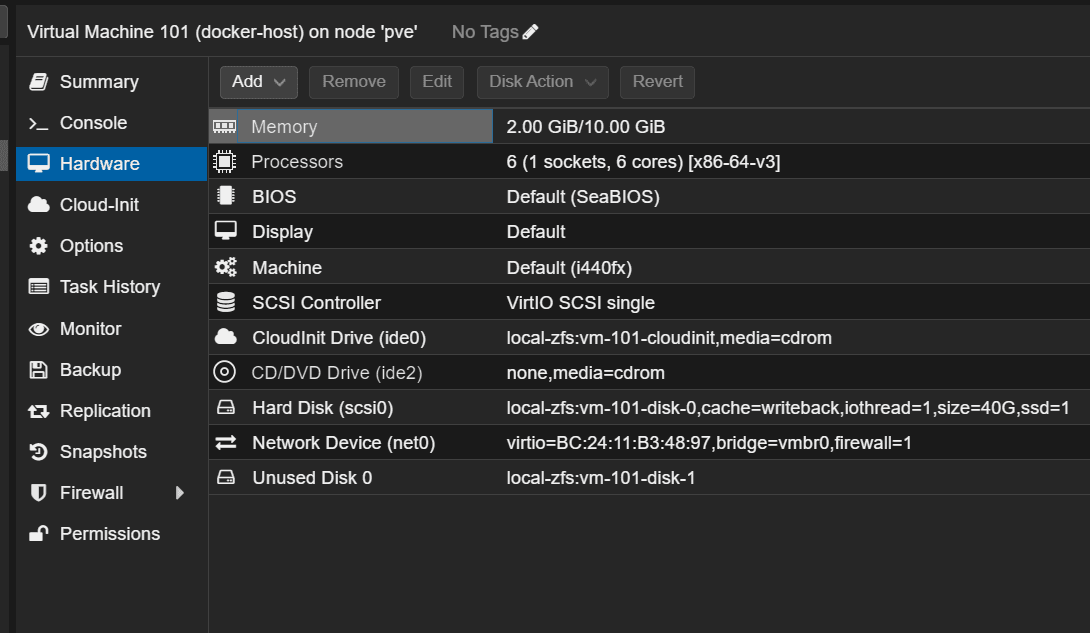Open the Disk Action dropdown menu

tap(542, 82)
